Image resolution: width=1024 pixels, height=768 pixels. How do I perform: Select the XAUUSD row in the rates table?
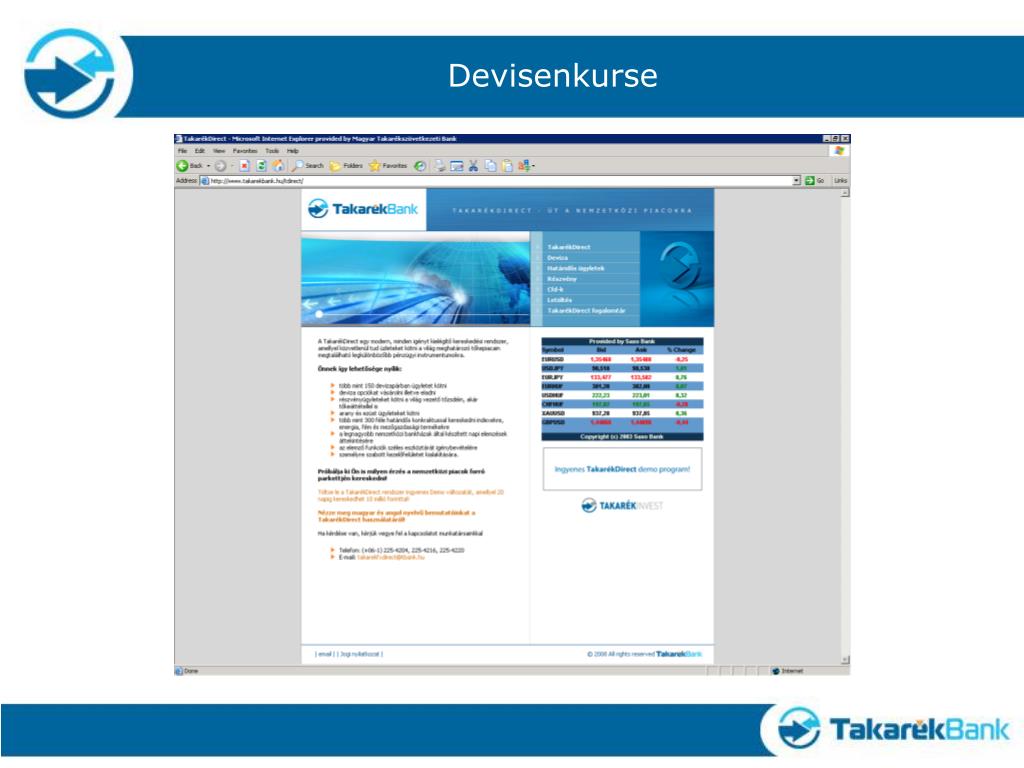622,413
